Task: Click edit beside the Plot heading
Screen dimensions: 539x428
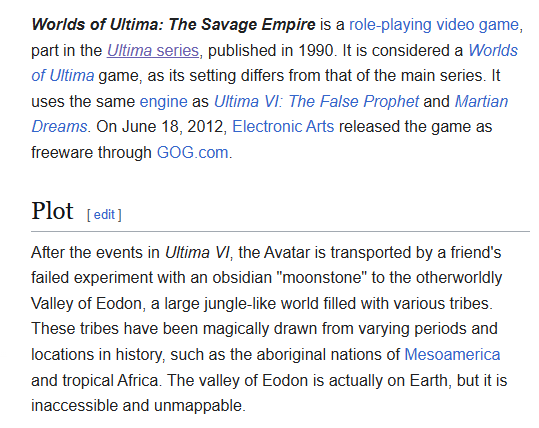Action: tap(104, 215)
